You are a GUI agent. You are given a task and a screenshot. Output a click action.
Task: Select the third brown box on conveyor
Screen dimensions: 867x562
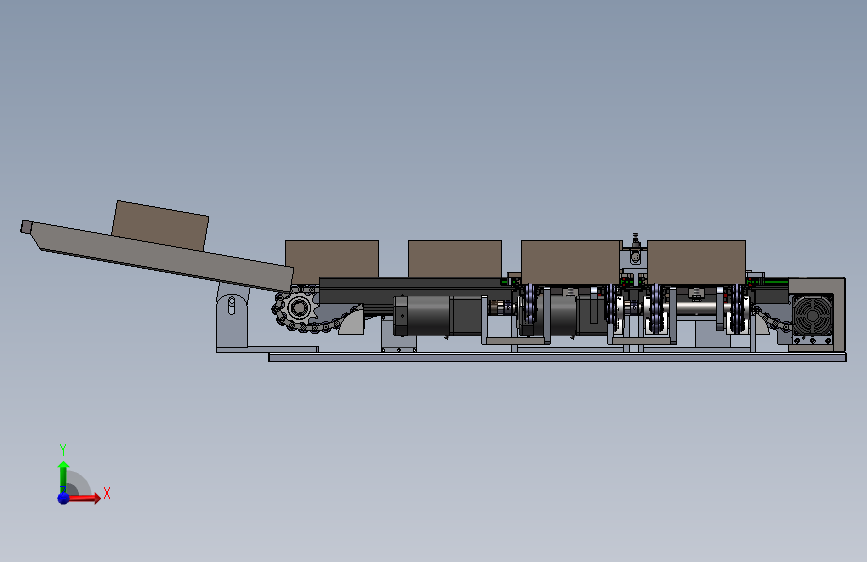571,262
